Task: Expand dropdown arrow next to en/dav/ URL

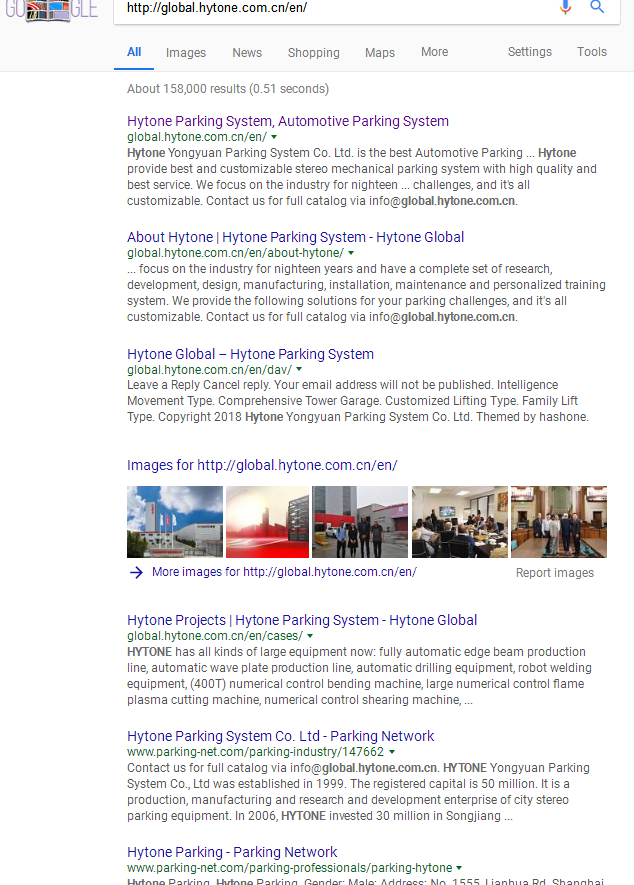Action: (x=299, y=370)
